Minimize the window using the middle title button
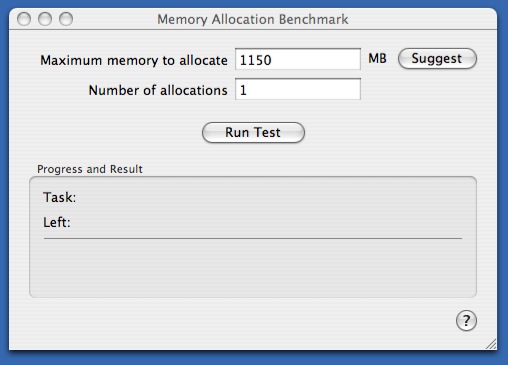508x365 pixels. [x=45, y=19]
